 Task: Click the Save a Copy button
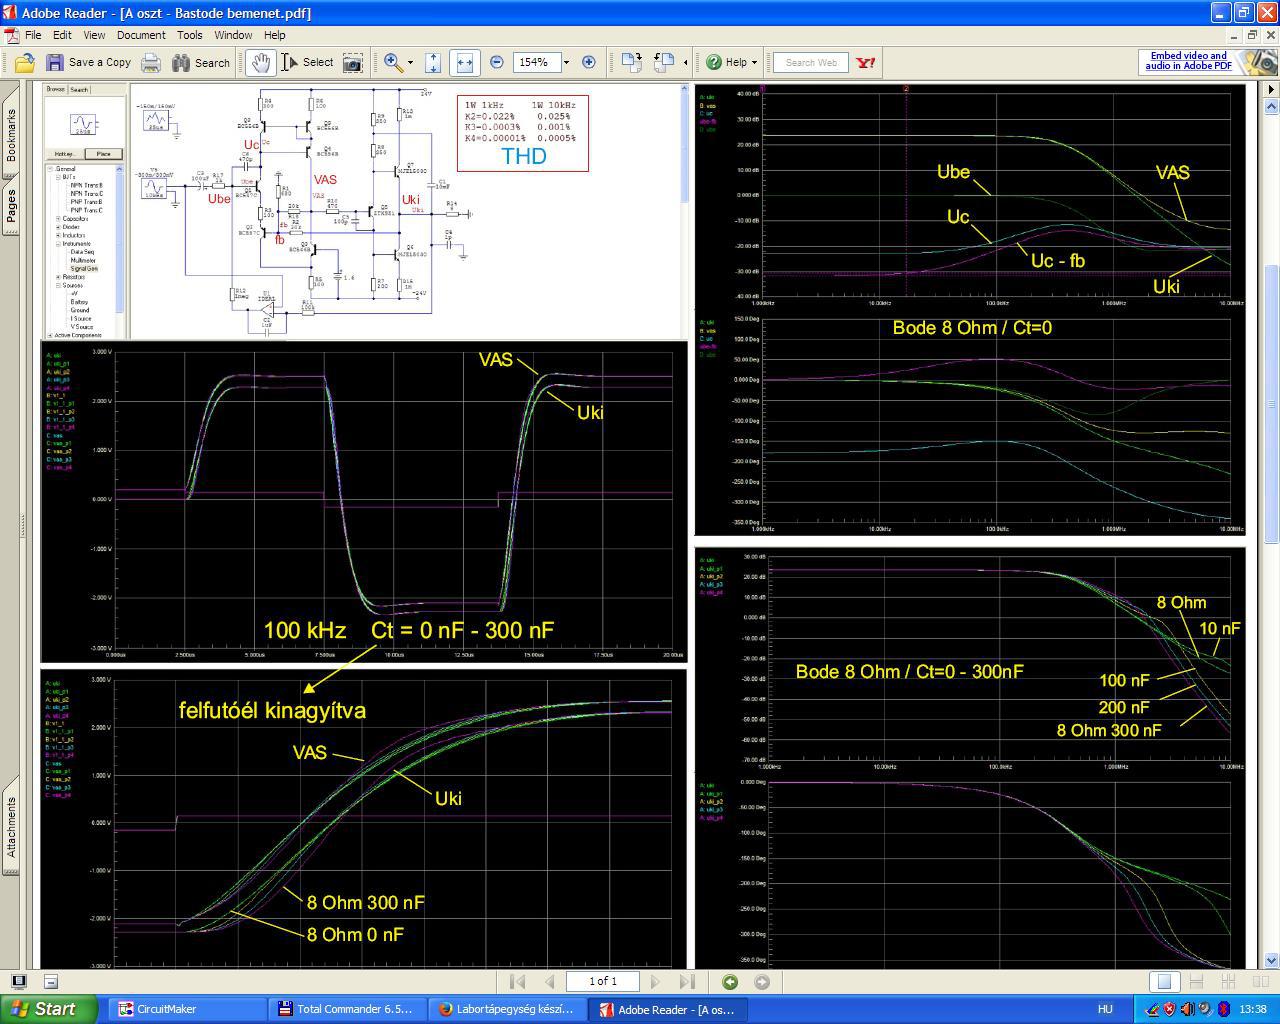click(88, 62)
